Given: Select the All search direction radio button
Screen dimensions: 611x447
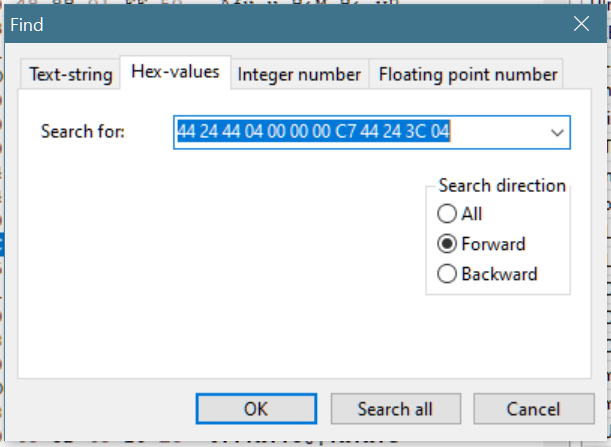Looking at the screenshot, I should coord(445,214).
